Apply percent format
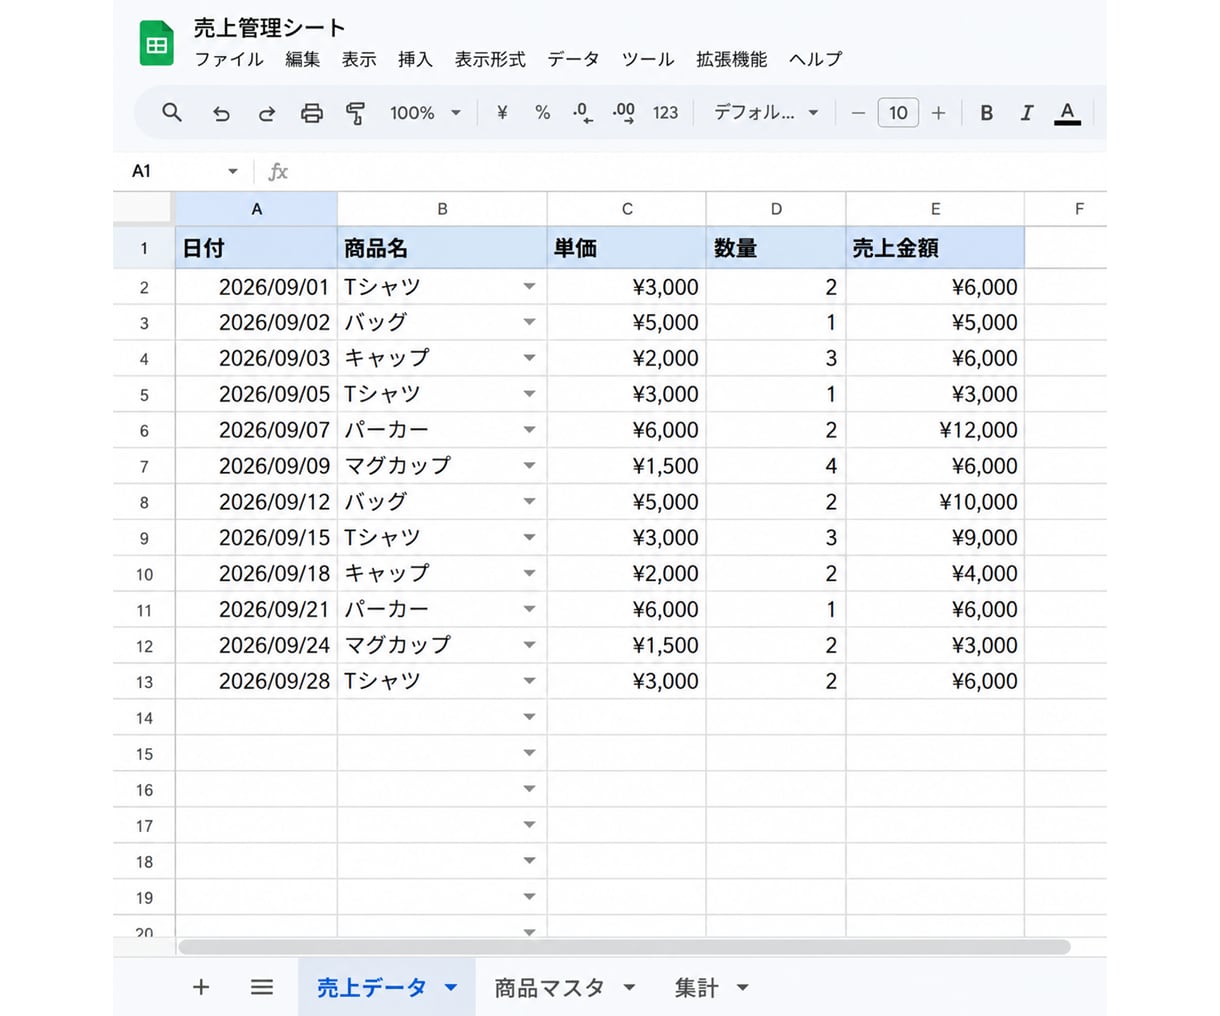The image size is (1220, 1016). tap(542, 113)
